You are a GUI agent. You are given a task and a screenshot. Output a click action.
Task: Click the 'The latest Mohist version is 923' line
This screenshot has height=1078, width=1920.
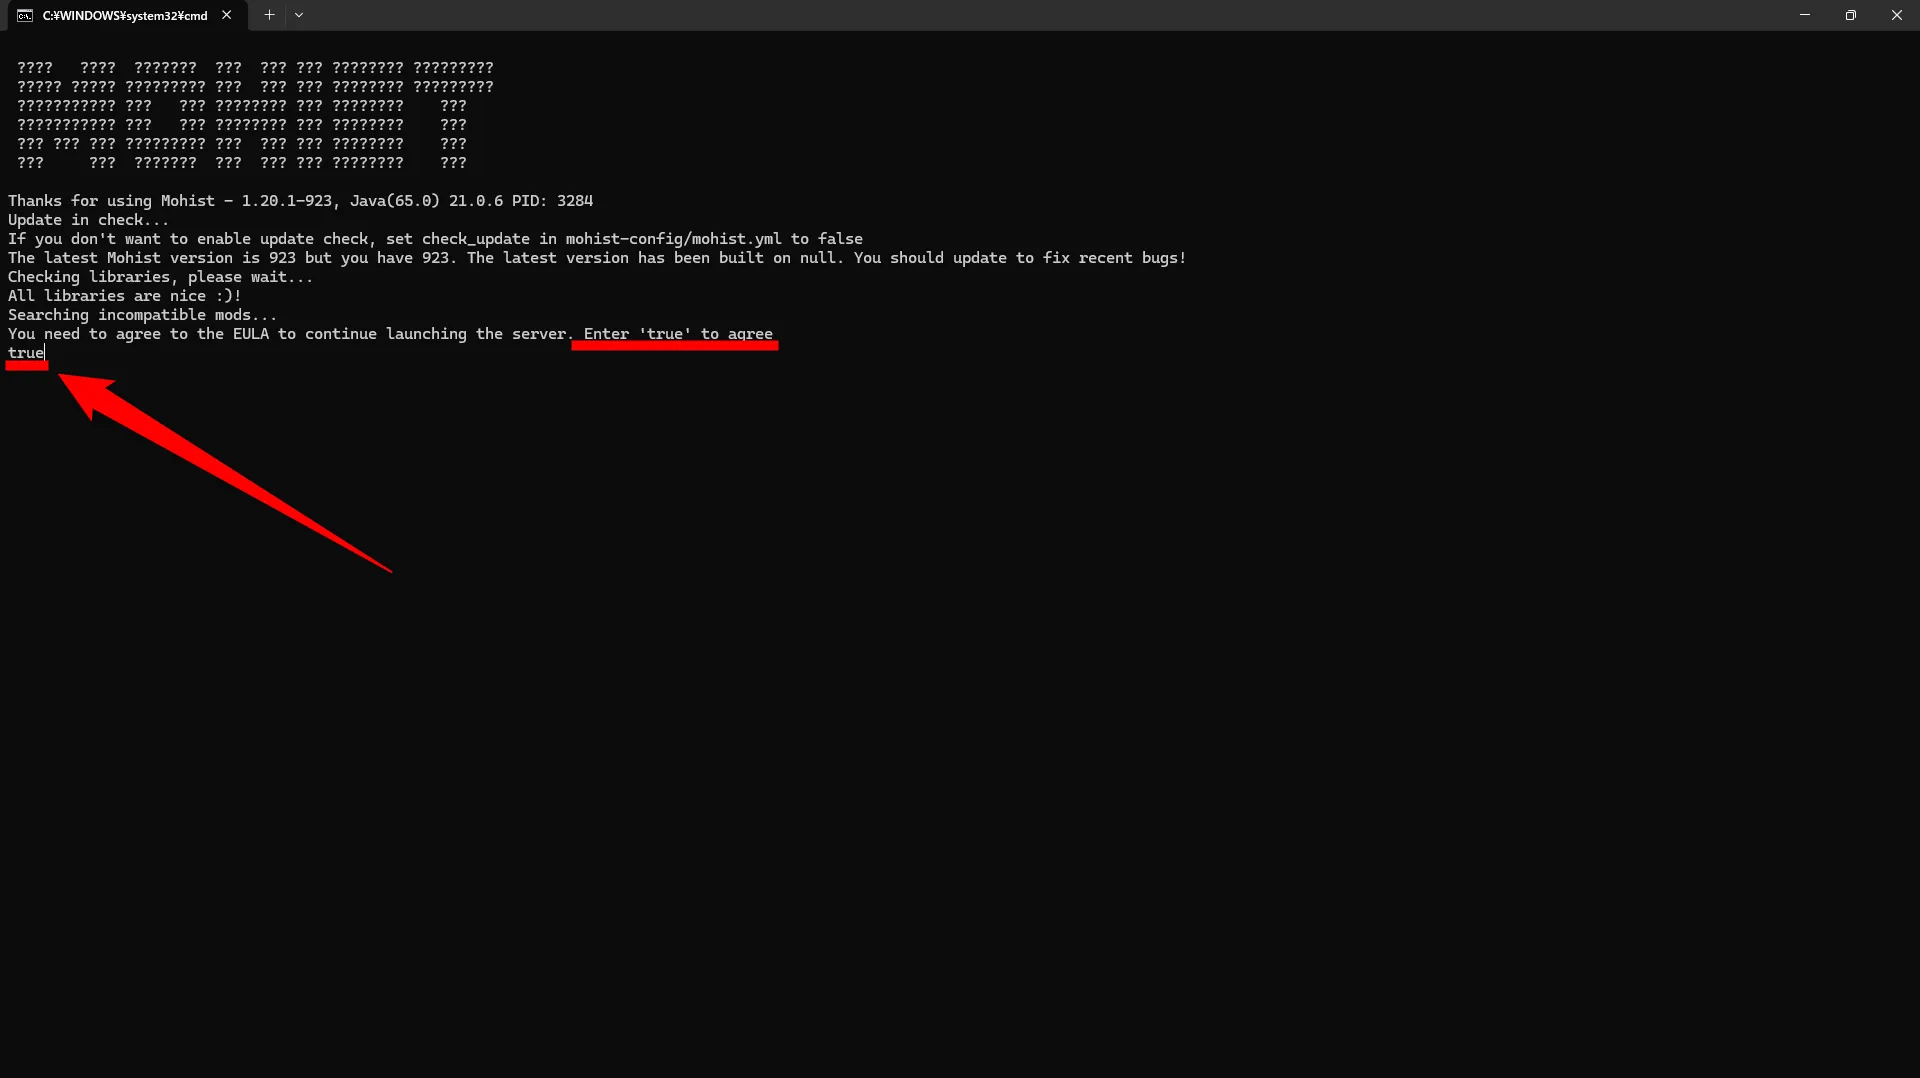[597, 258]
